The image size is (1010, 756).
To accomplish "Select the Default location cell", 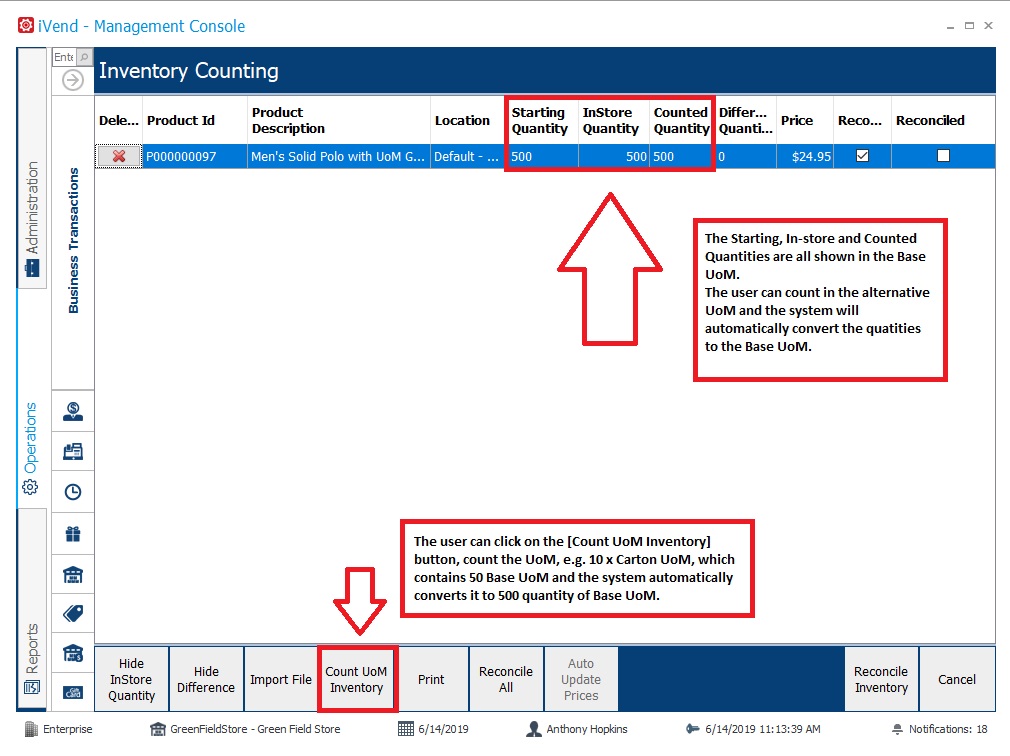I will (x=467, y=156).
